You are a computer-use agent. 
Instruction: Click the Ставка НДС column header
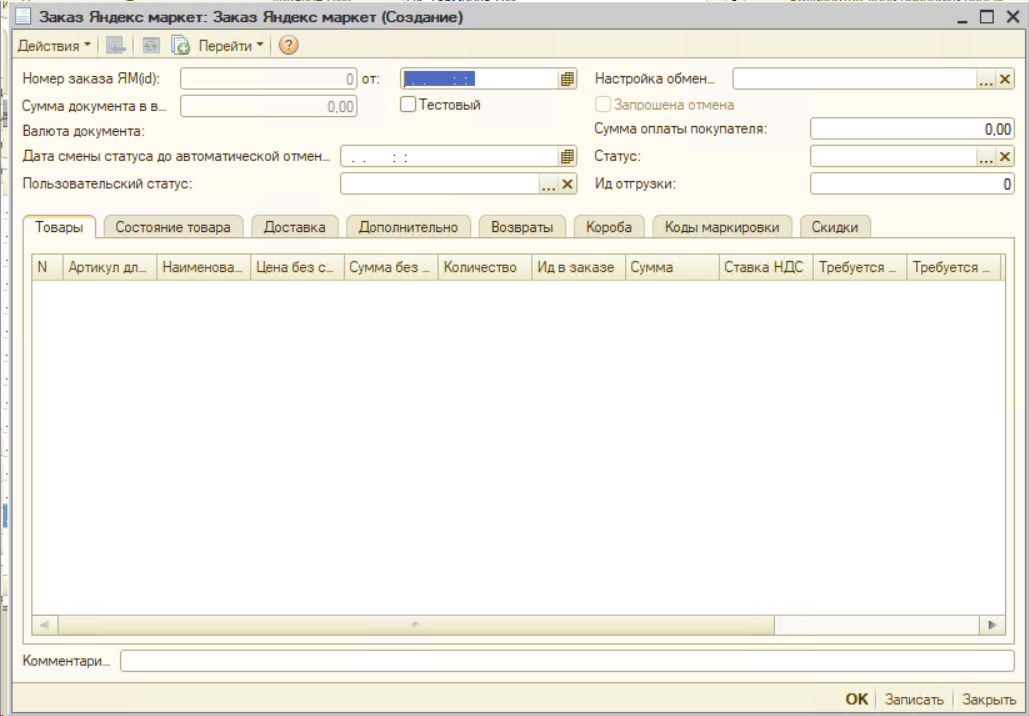point(766,267)
